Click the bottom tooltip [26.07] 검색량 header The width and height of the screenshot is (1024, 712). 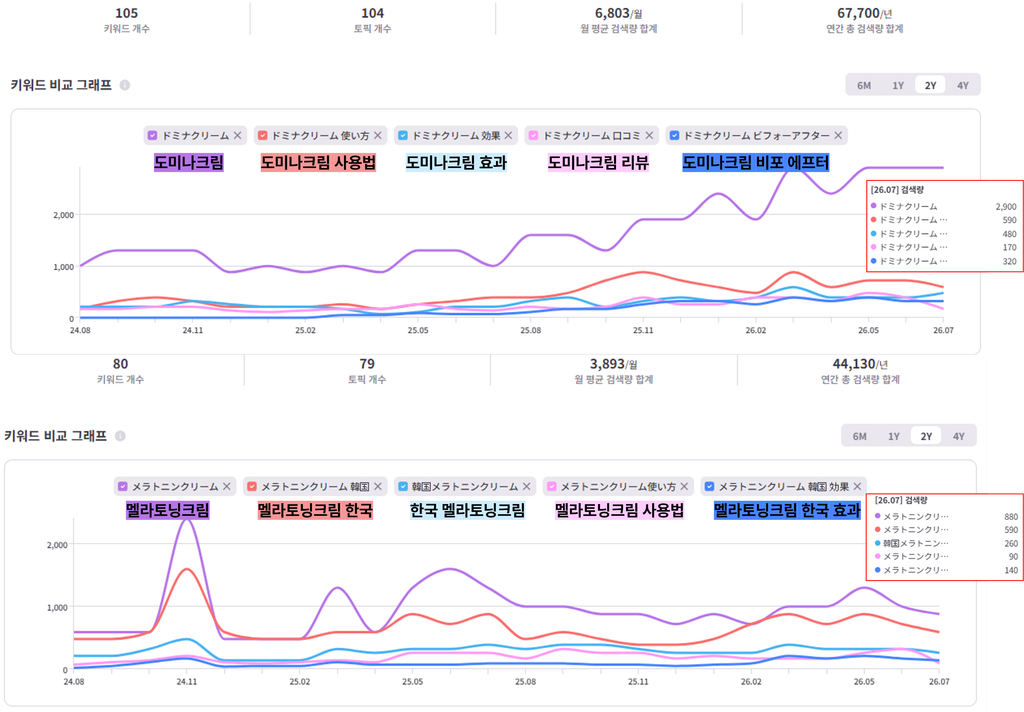pos(901,500)
